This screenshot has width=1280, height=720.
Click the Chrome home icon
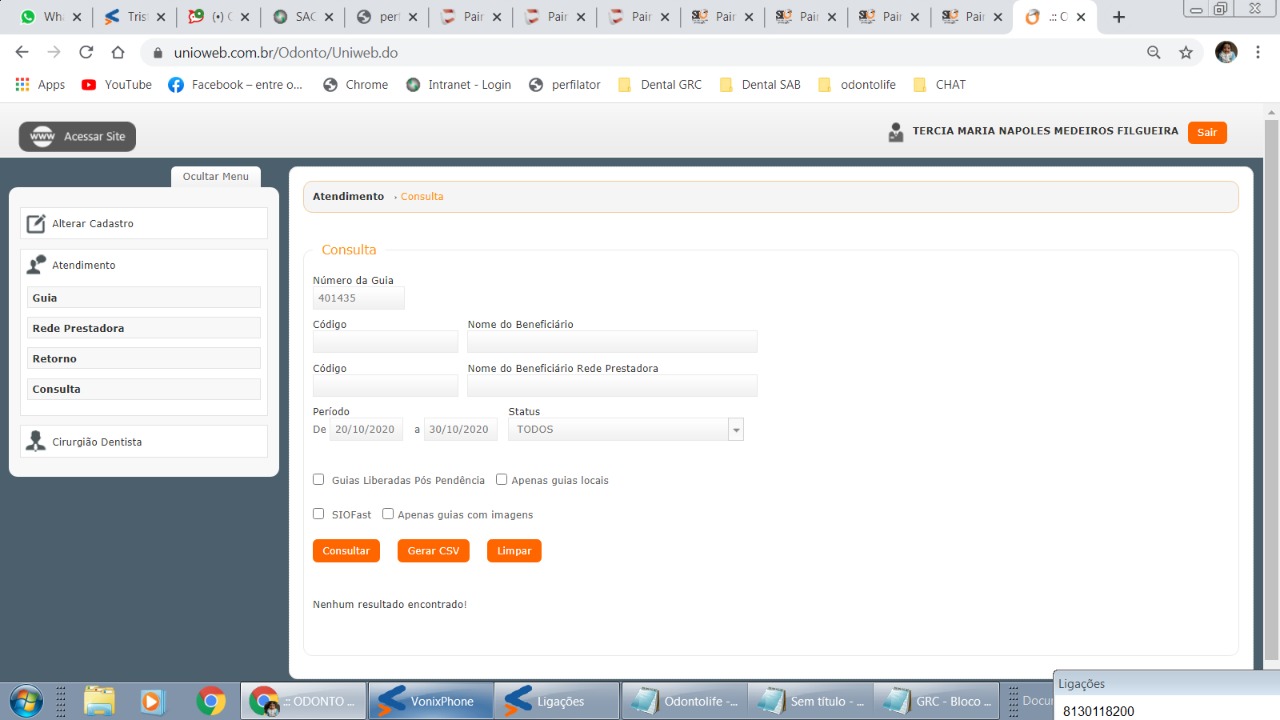[x=118, y=52]
